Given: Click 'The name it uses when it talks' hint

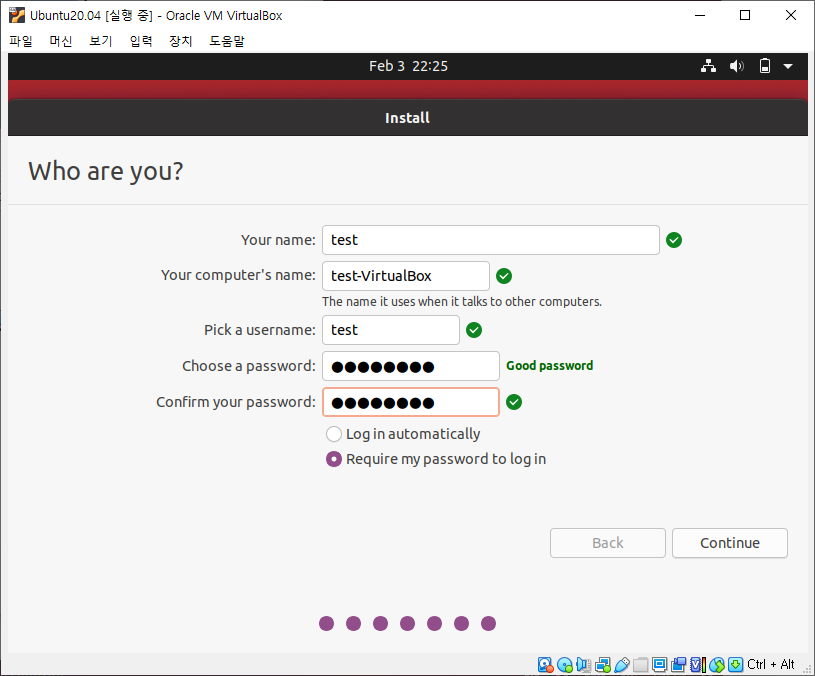Looking at the screenshot, I should tap(462, 302).
